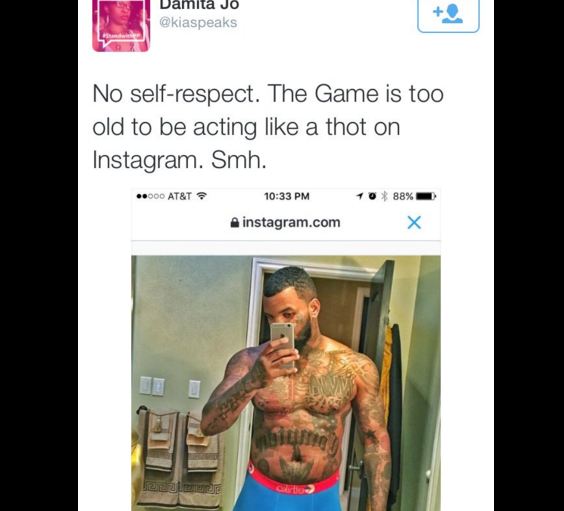Screen dimensions: 564x511
Task: Open the Damita Jo display name
Action: coord(199,4)
